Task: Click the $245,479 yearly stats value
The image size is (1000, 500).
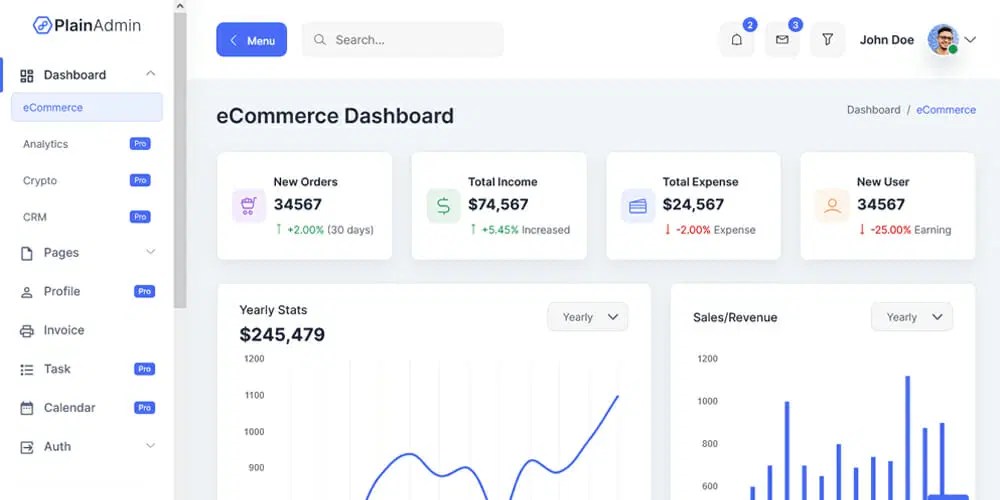Action: click(282, 335)
